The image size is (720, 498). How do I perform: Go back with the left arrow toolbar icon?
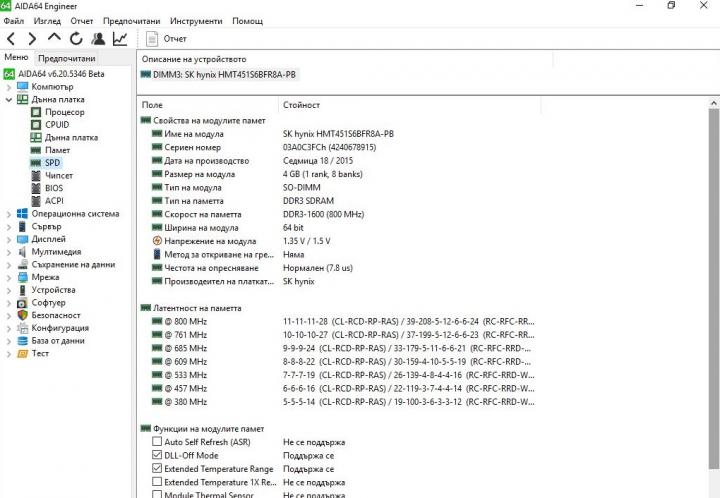pyautogui.click(x=11, y=39)
